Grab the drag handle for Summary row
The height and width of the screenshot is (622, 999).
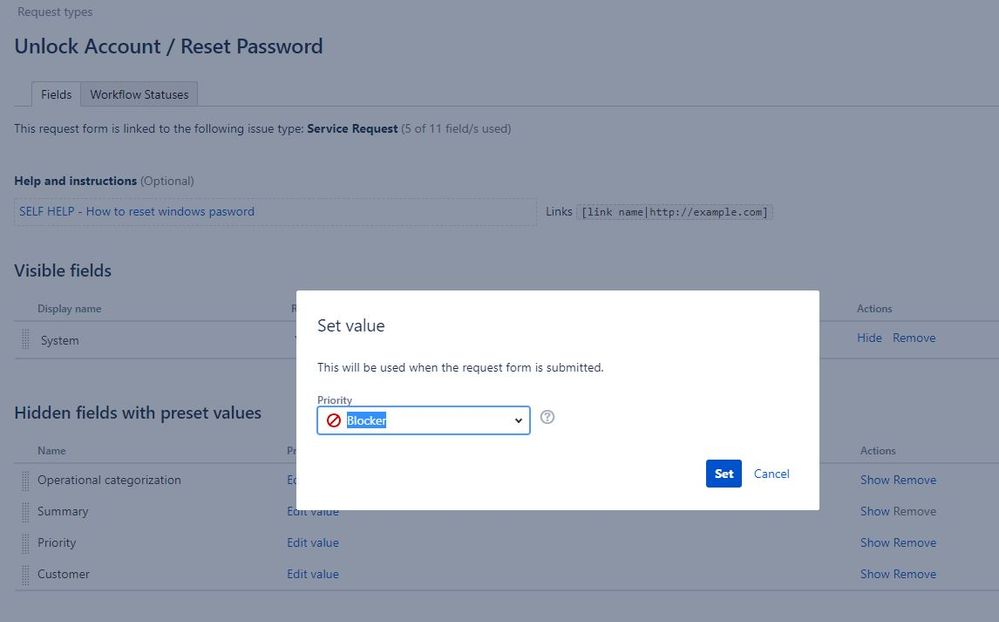coord(26,511)
